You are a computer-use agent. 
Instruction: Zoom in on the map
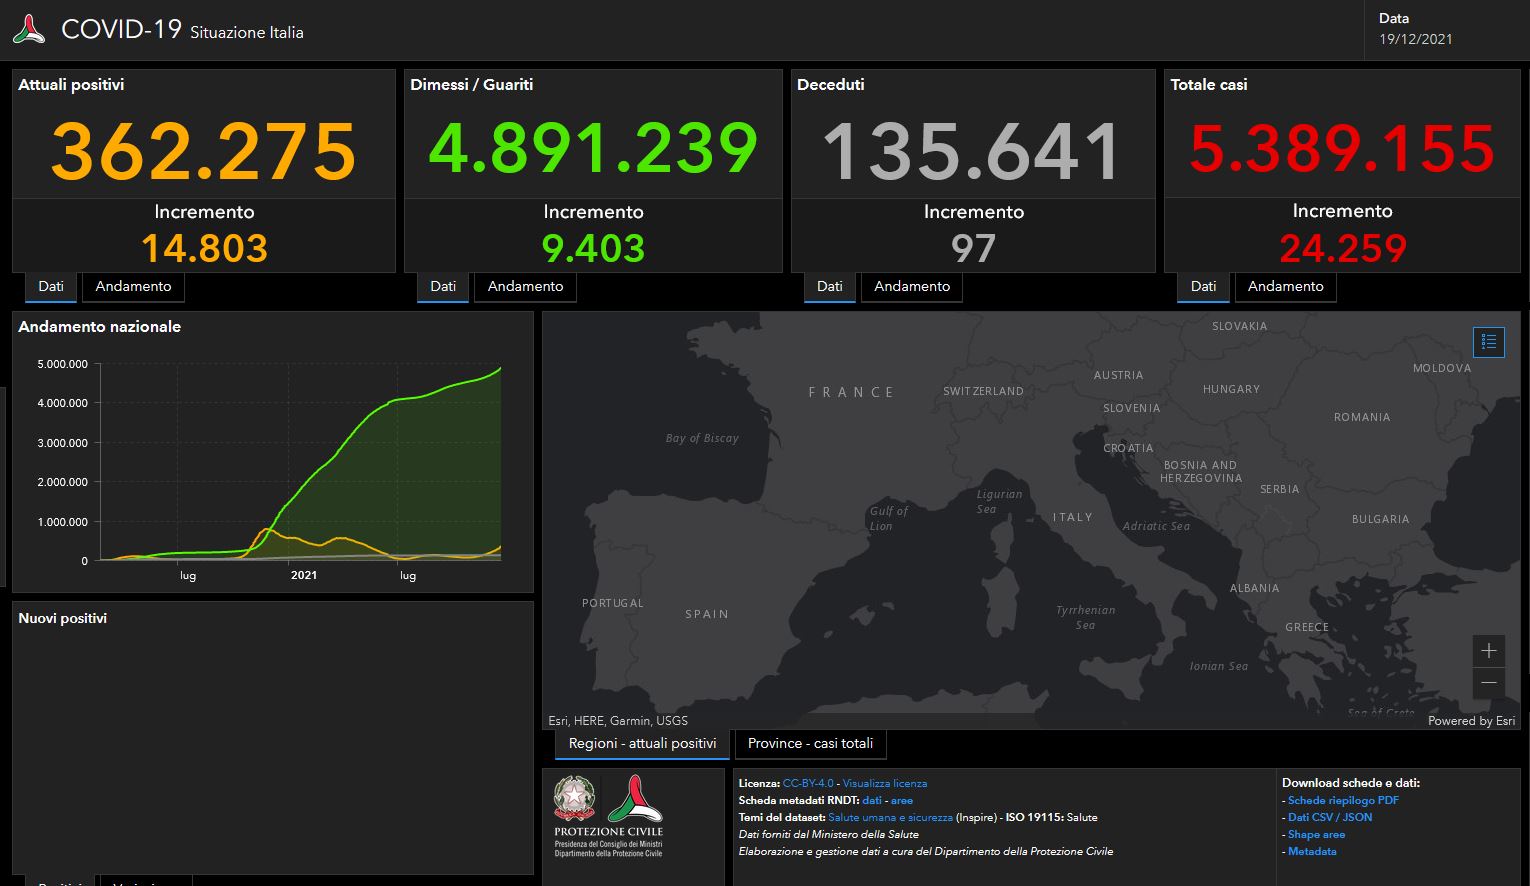[1488, 651]
